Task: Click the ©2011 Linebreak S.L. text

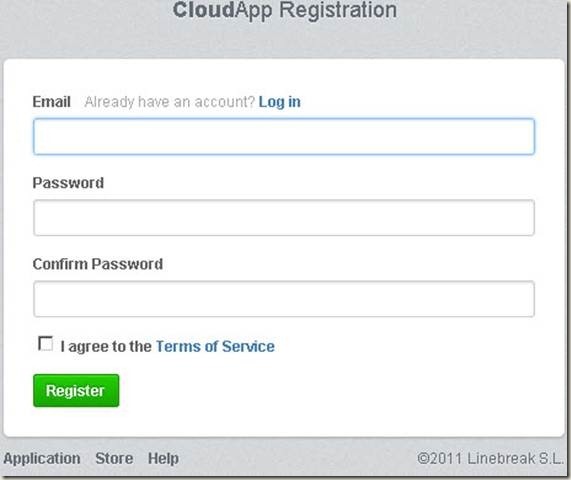Action: (x=490, y=459)
